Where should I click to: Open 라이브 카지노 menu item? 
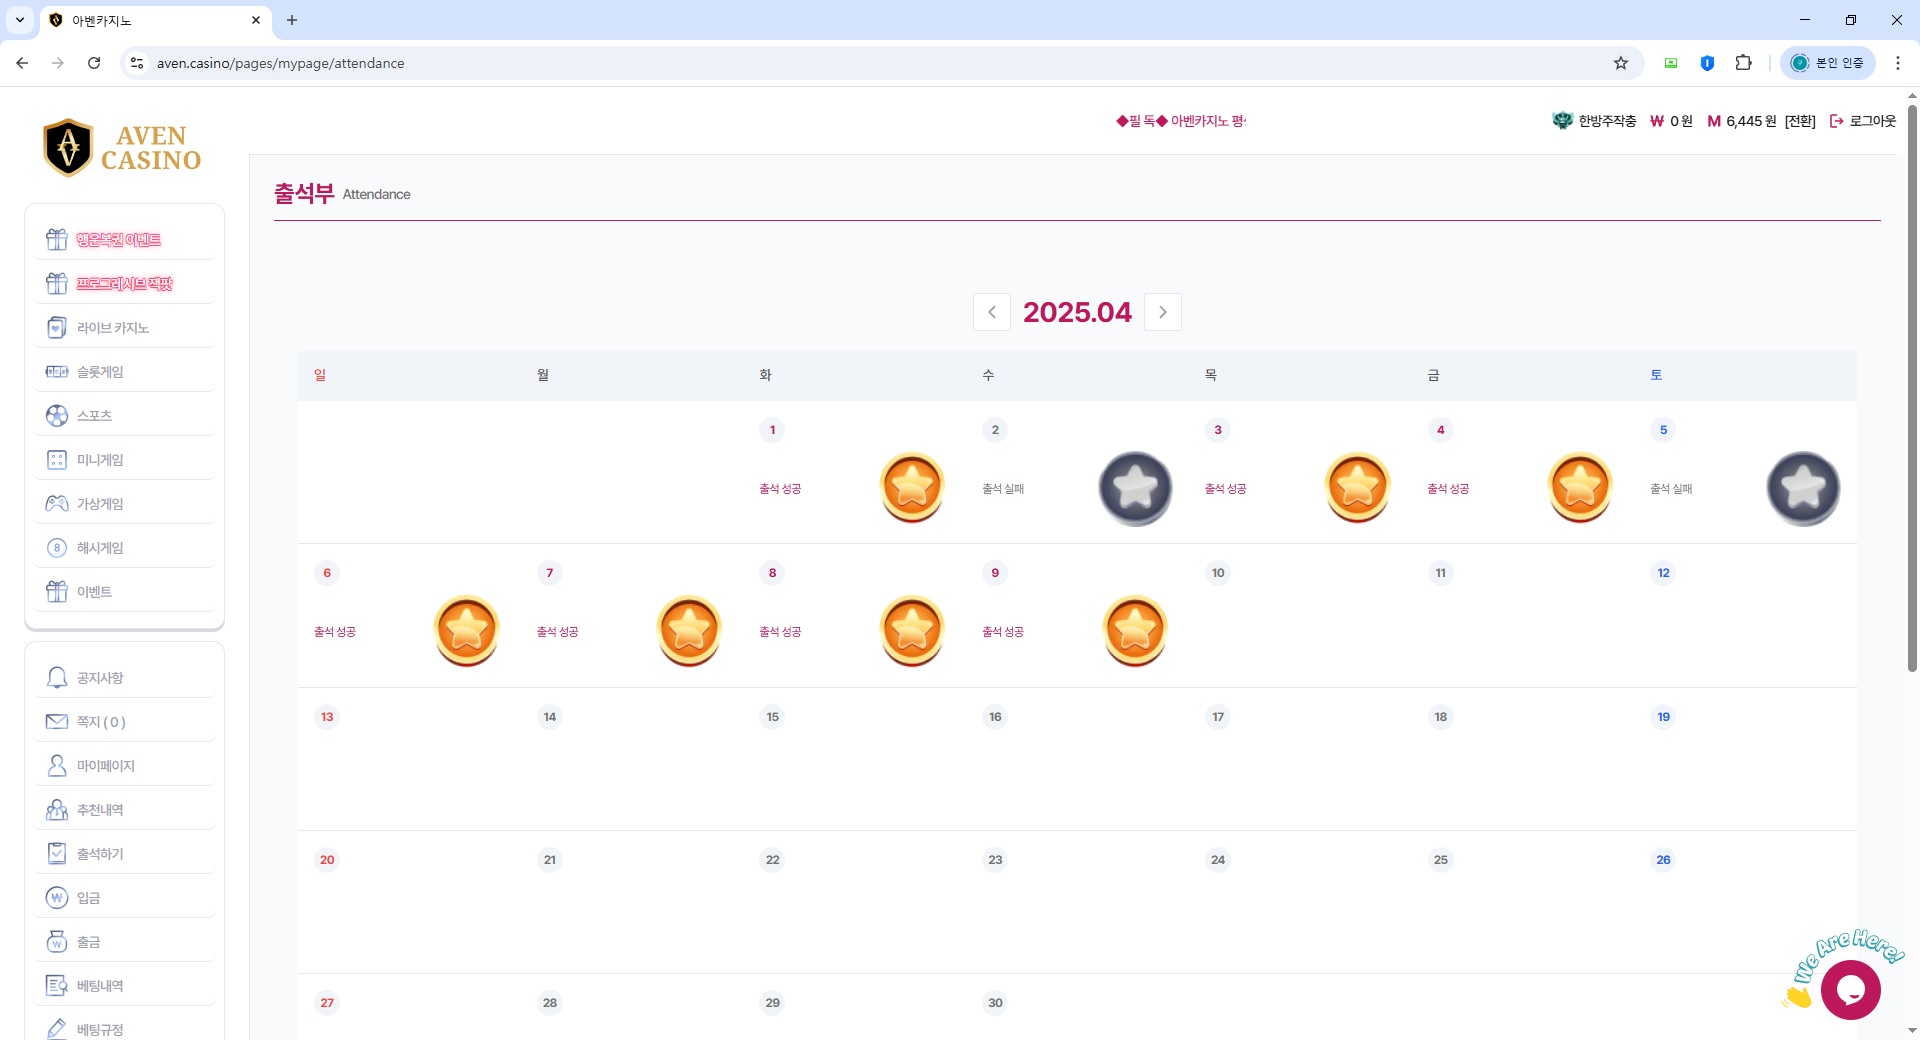(113, 328)
